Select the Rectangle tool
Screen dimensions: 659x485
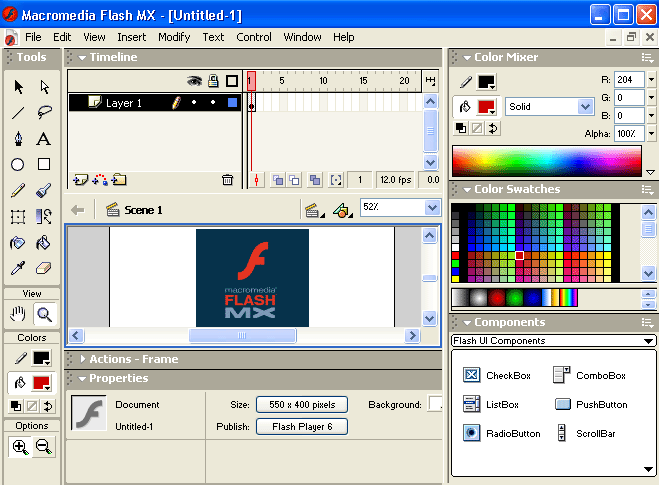[44, 164]
